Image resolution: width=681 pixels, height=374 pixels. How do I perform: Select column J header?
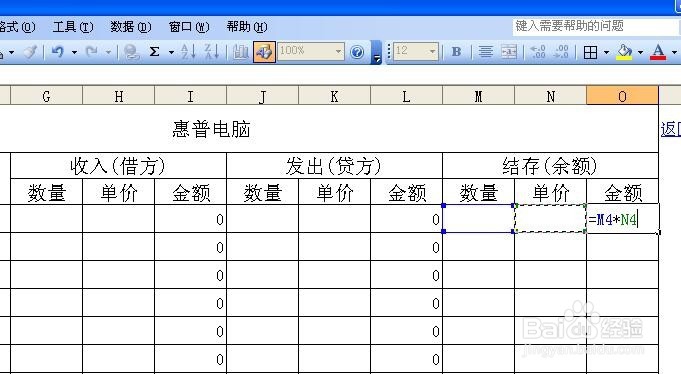pyautogui.click(x=263, y=96)
